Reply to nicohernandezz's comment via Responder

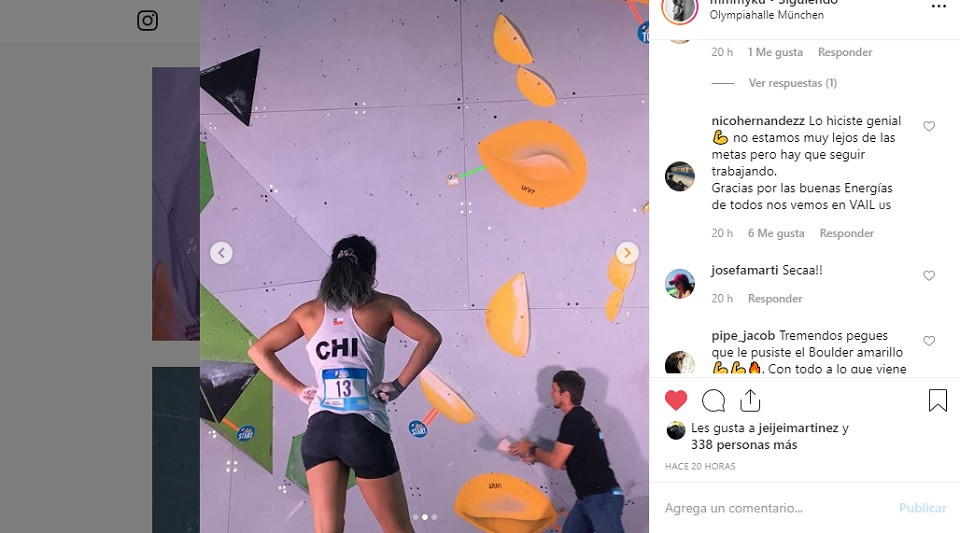tap(846, 233)
